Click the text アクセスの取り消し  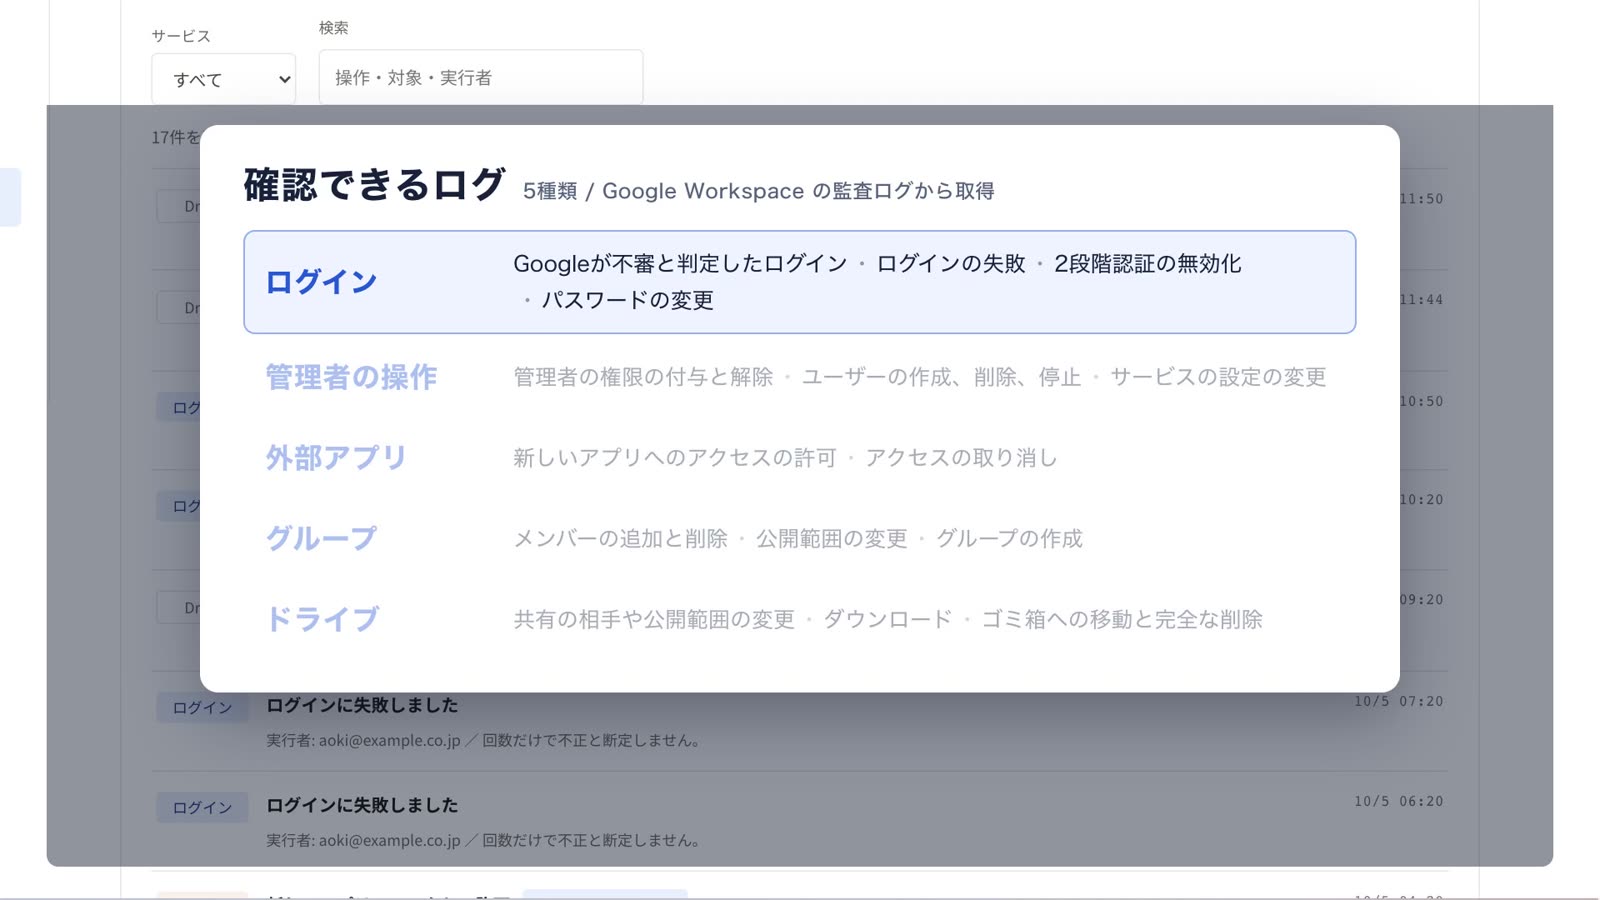[x=961, y=458]
